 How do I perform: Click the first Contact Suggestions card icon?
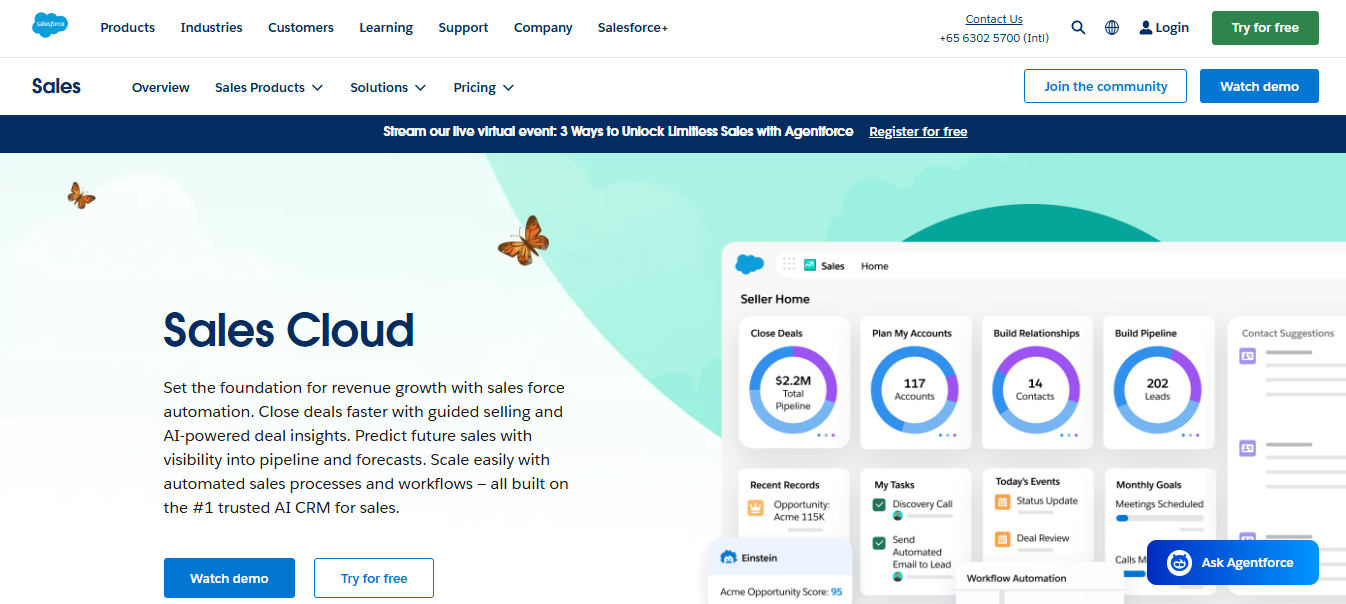point(1247,355)
